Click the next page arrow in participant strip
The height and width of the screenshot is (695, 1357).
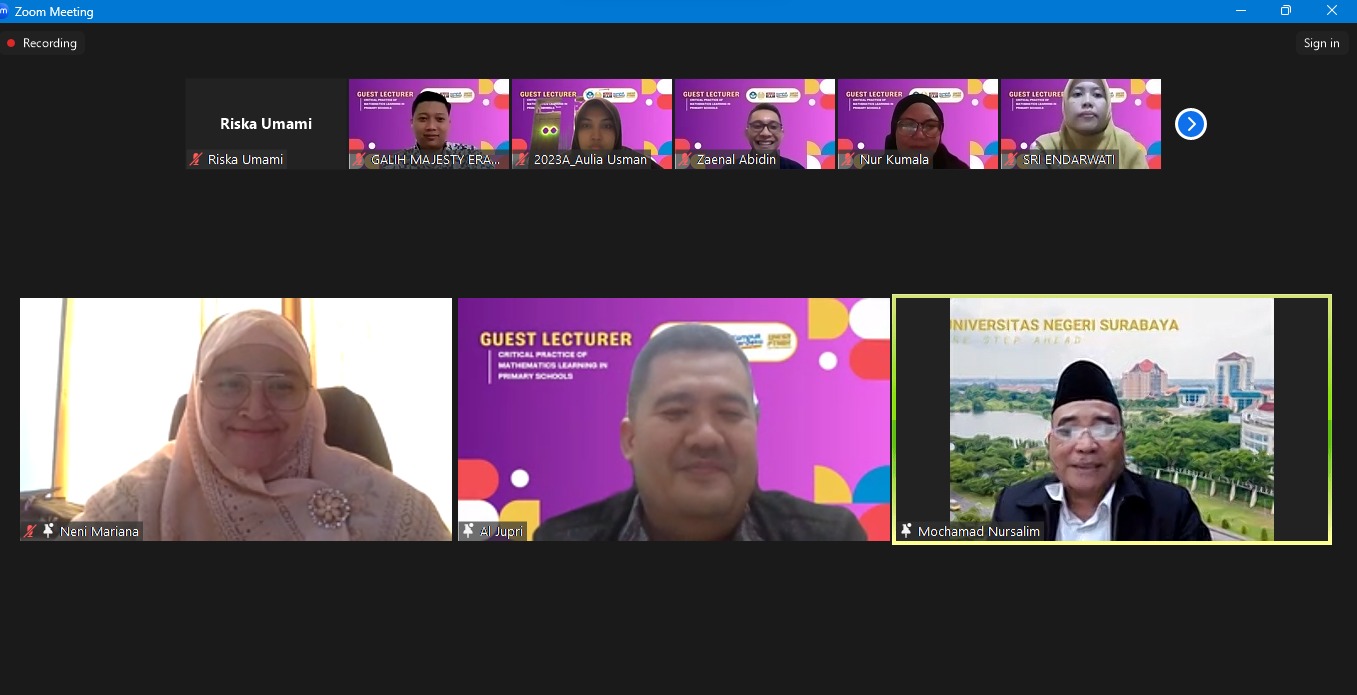[1190, 124]
